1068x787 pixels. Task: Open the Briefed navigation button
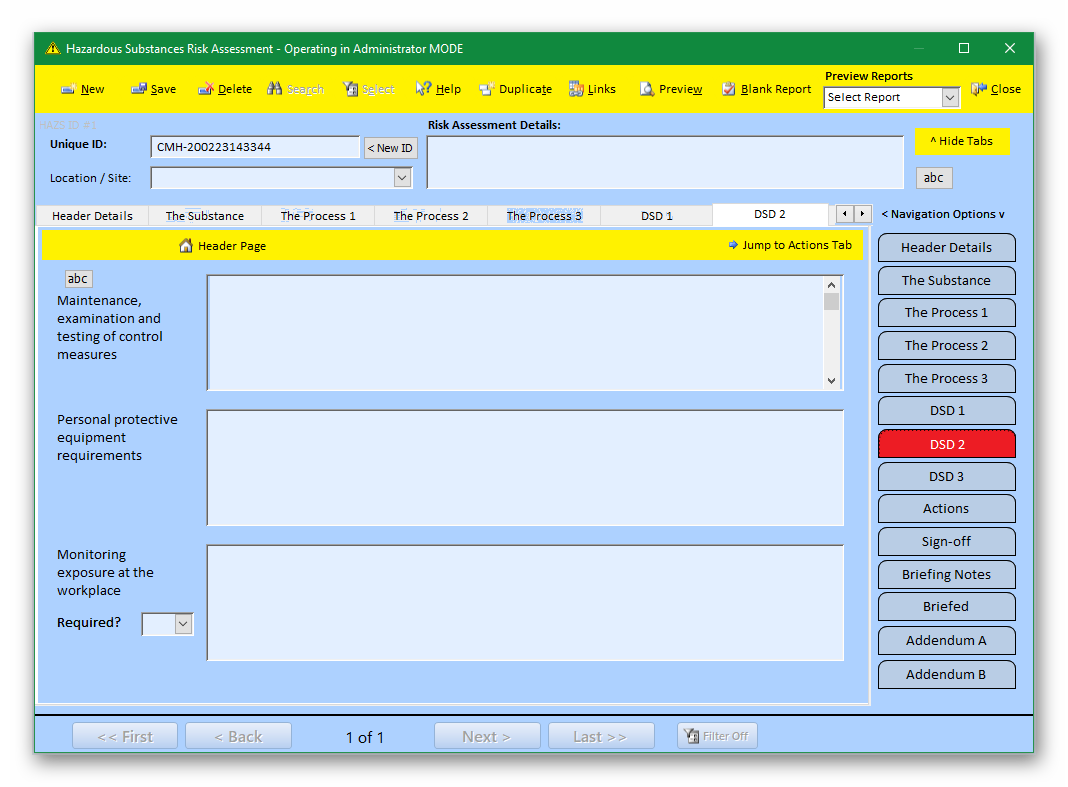(946, 606)
